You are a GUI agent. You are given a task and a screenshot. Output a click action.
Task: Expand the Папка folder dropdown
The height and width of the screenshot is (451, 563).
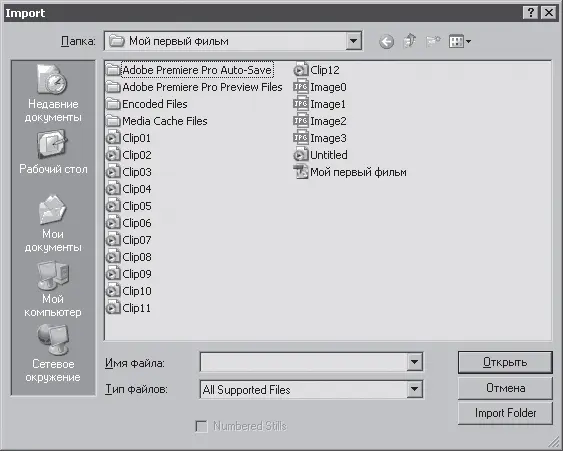click(353, 41)
